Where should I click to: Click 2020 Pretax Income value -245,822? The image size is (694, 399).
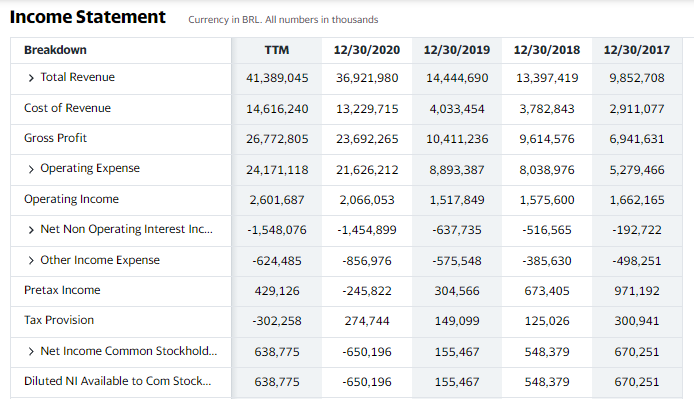tap(367, 291)
